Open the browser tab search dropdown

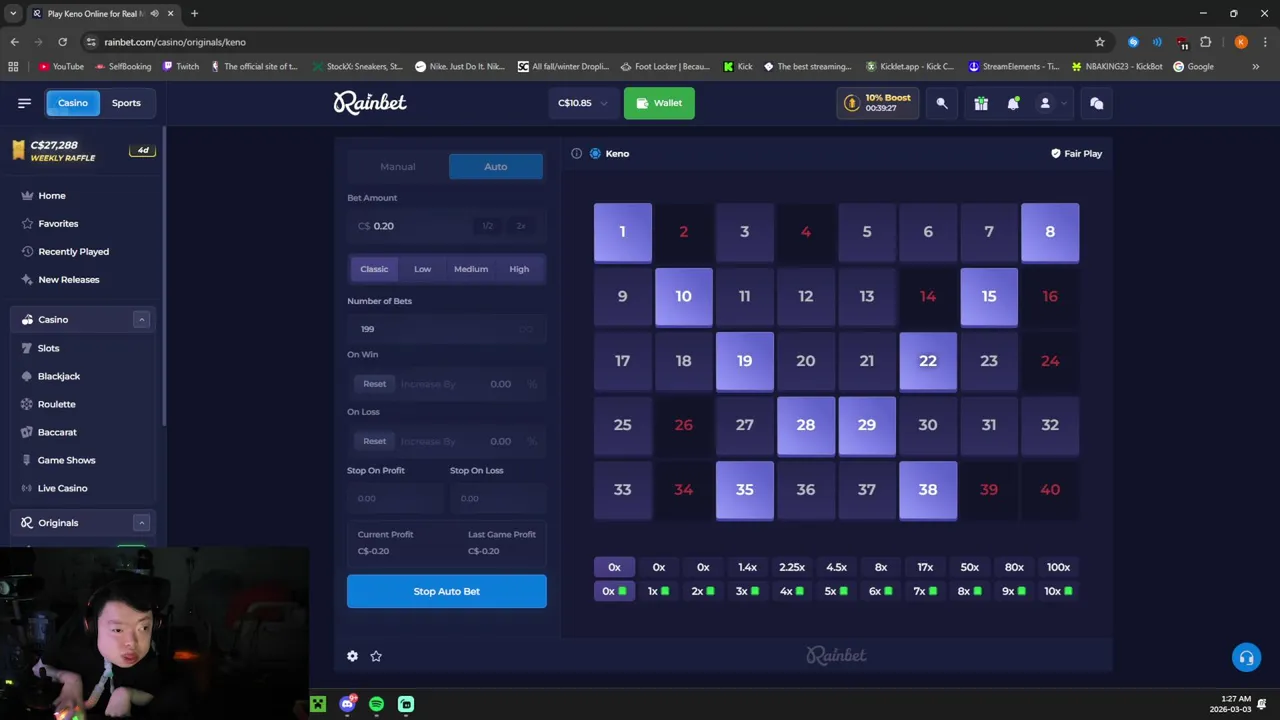(13, 13)
